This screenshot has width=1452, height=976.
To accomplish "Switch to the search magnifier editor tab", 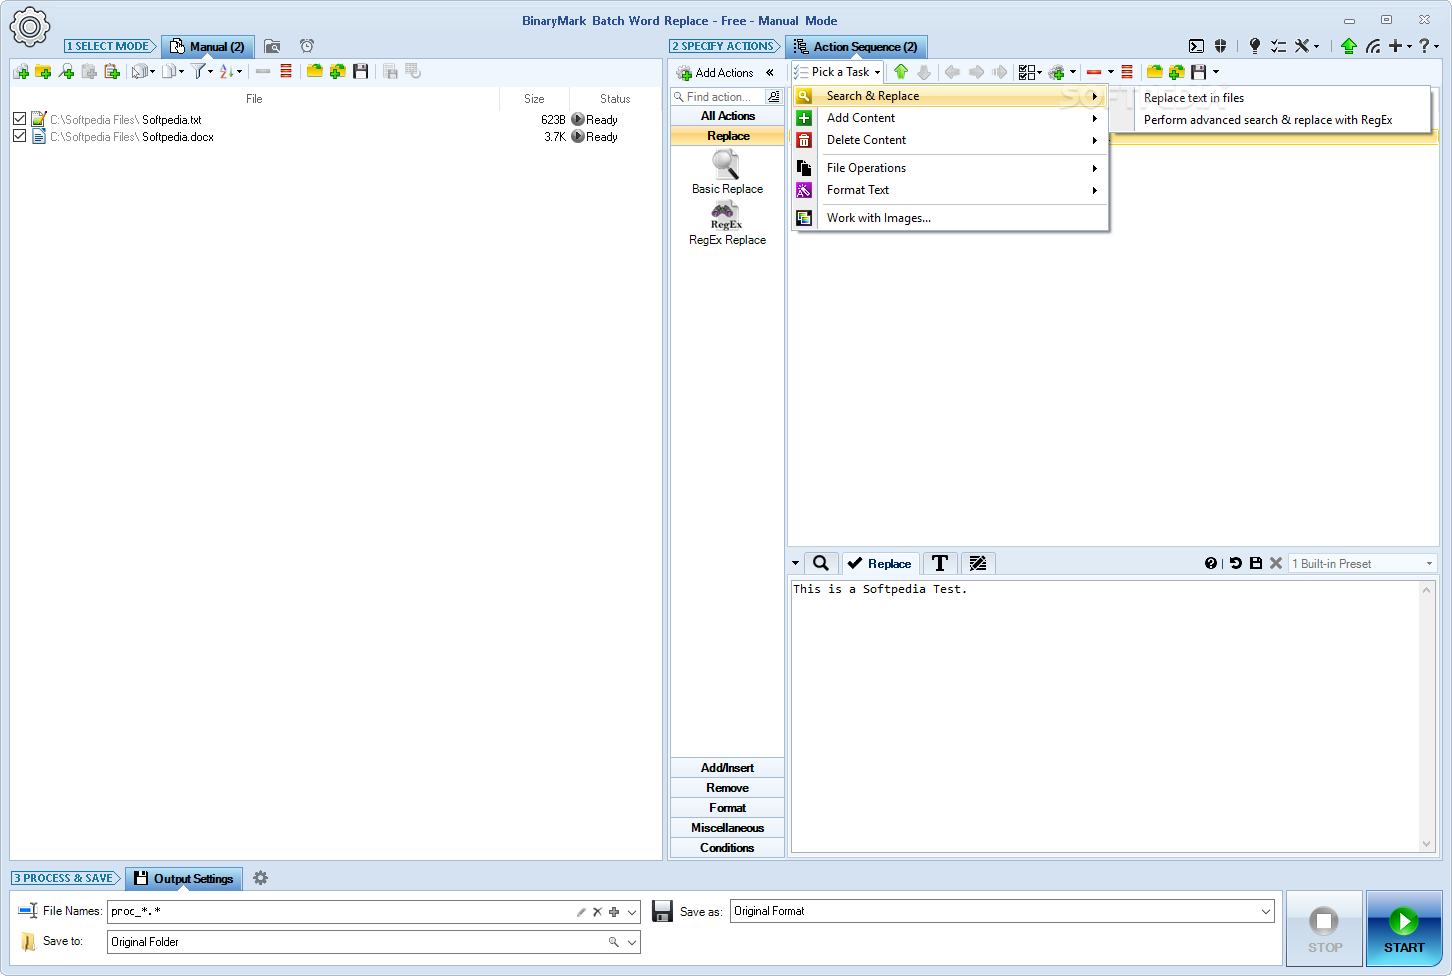I will click(821, 563).
